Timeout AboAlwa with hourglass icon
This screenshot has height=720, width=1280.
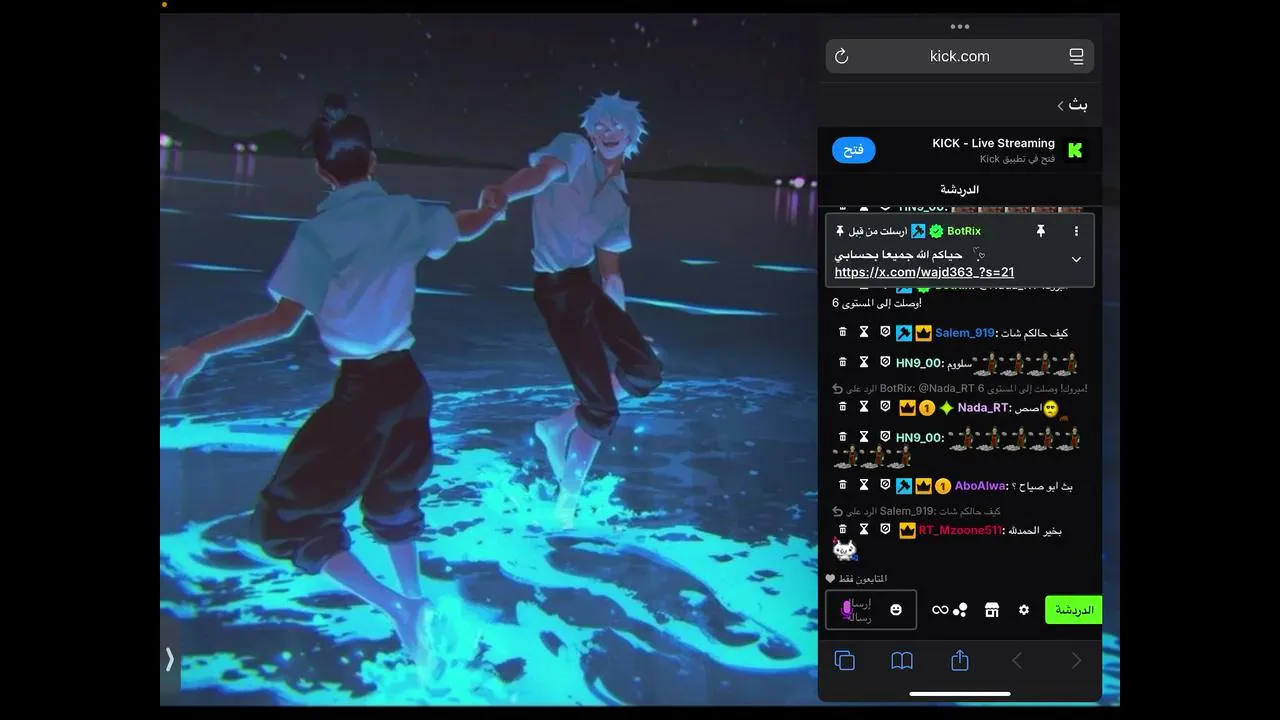864,485
